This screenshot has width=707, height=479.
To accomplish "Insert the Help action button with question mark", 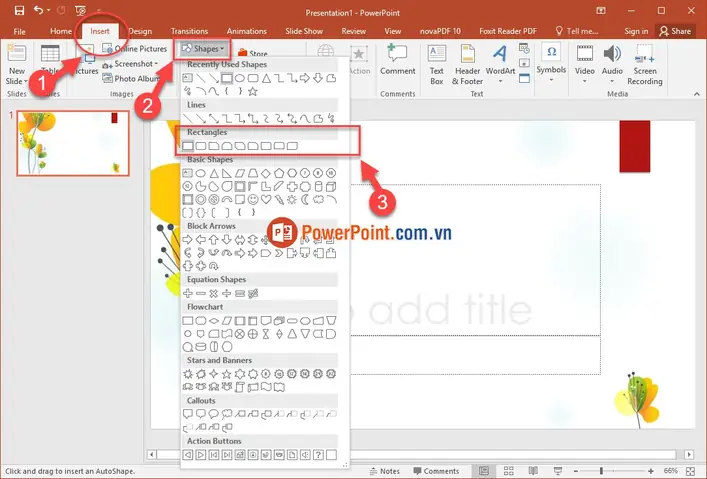I will tap(318, 455).
